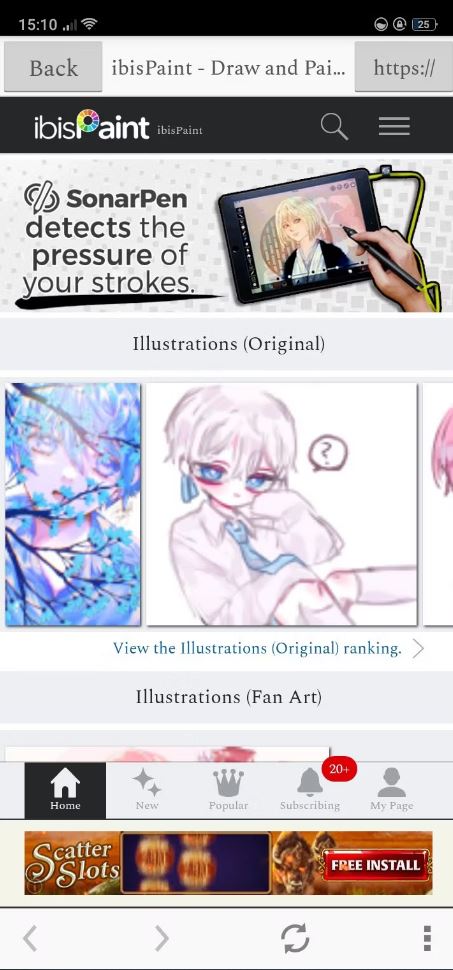
Task: Go forward with browser right arrow
Action: click(161, 938)
